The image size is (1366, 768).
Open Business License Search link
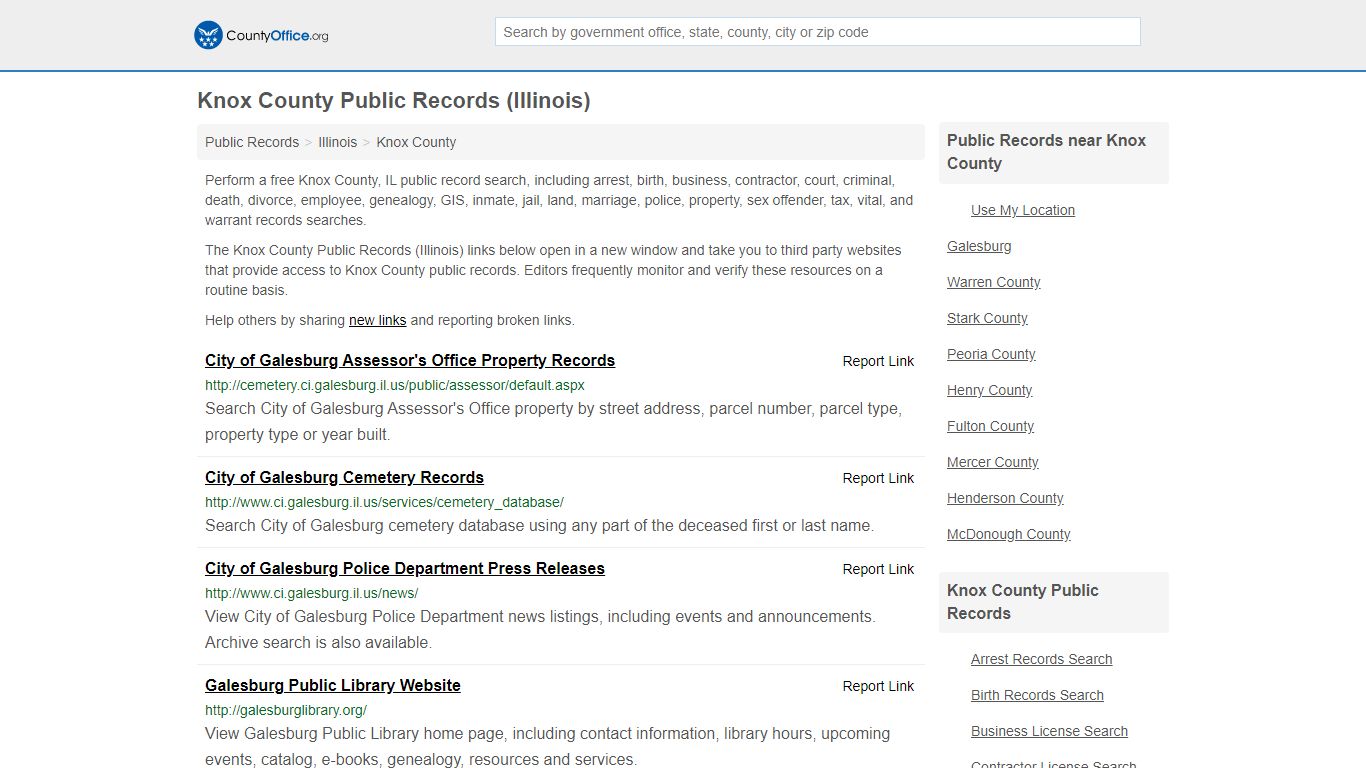click(1049, 731)
